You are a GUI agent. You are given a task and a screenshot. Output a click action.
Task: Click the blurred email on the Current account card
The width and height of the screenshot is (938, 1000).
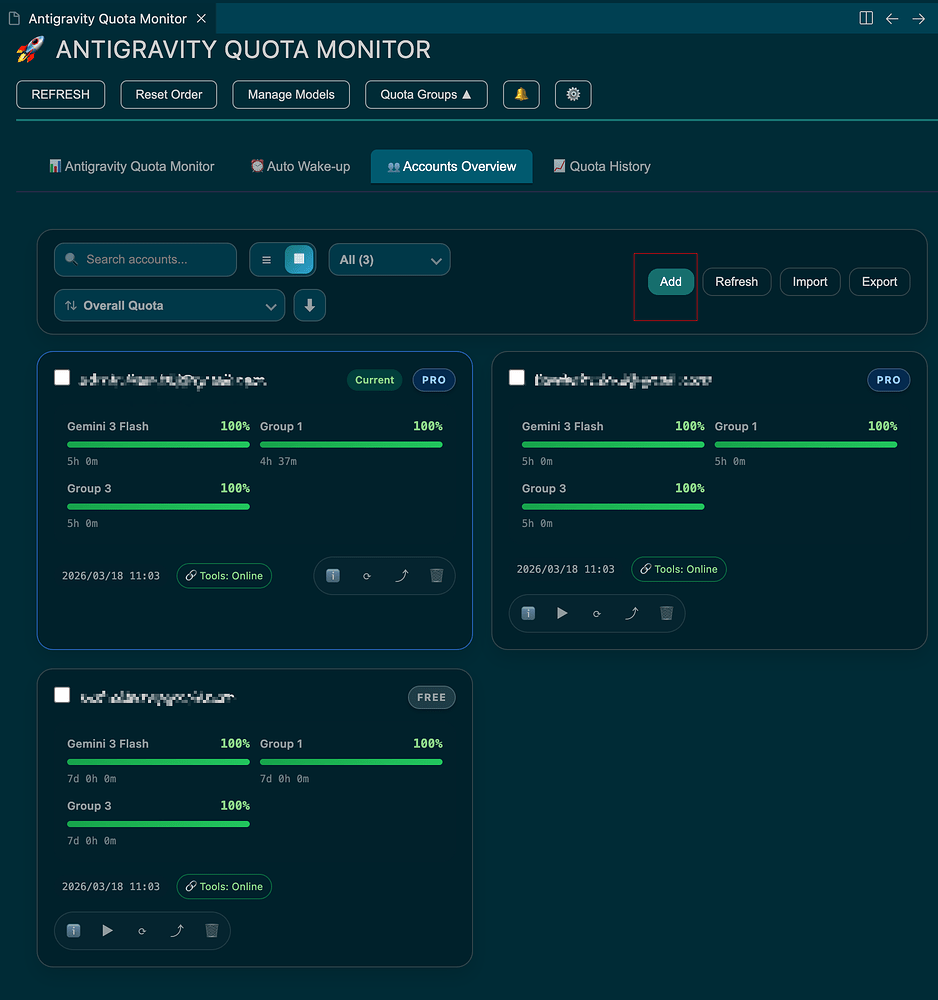(172, 381)
